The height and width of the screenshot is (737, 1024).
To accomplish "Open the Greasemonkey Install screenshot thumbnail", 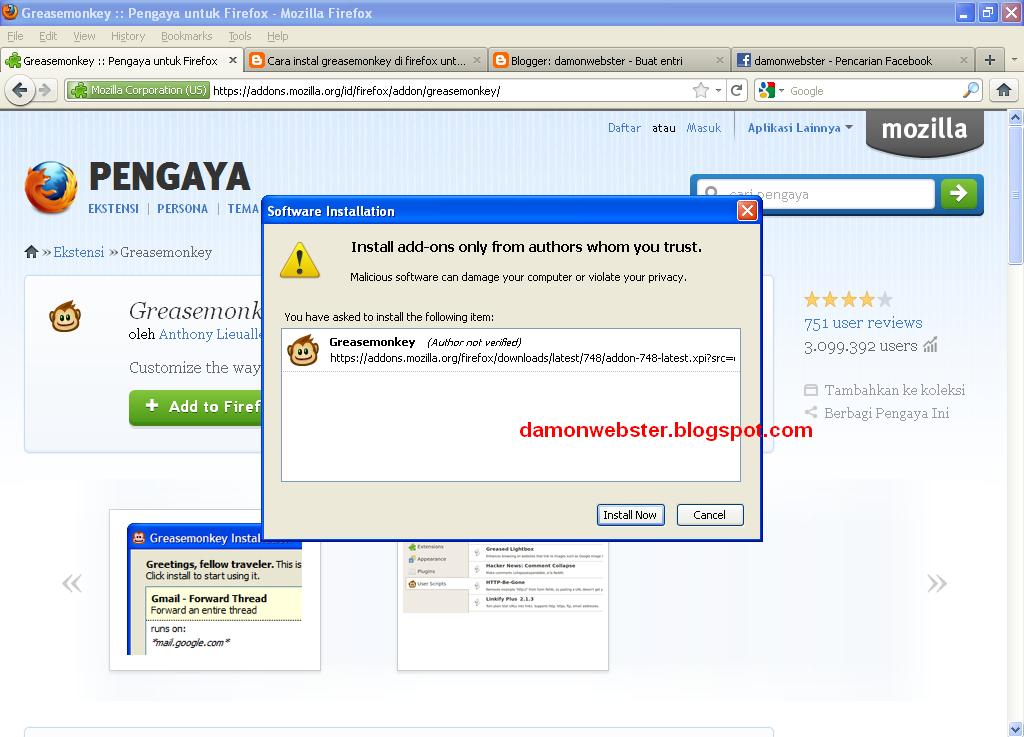I will point(215,589).
